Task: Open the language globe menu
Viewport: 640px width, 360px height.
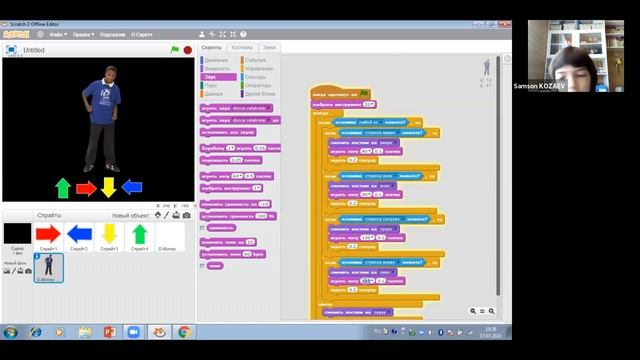Action: [x=40, y=35]
